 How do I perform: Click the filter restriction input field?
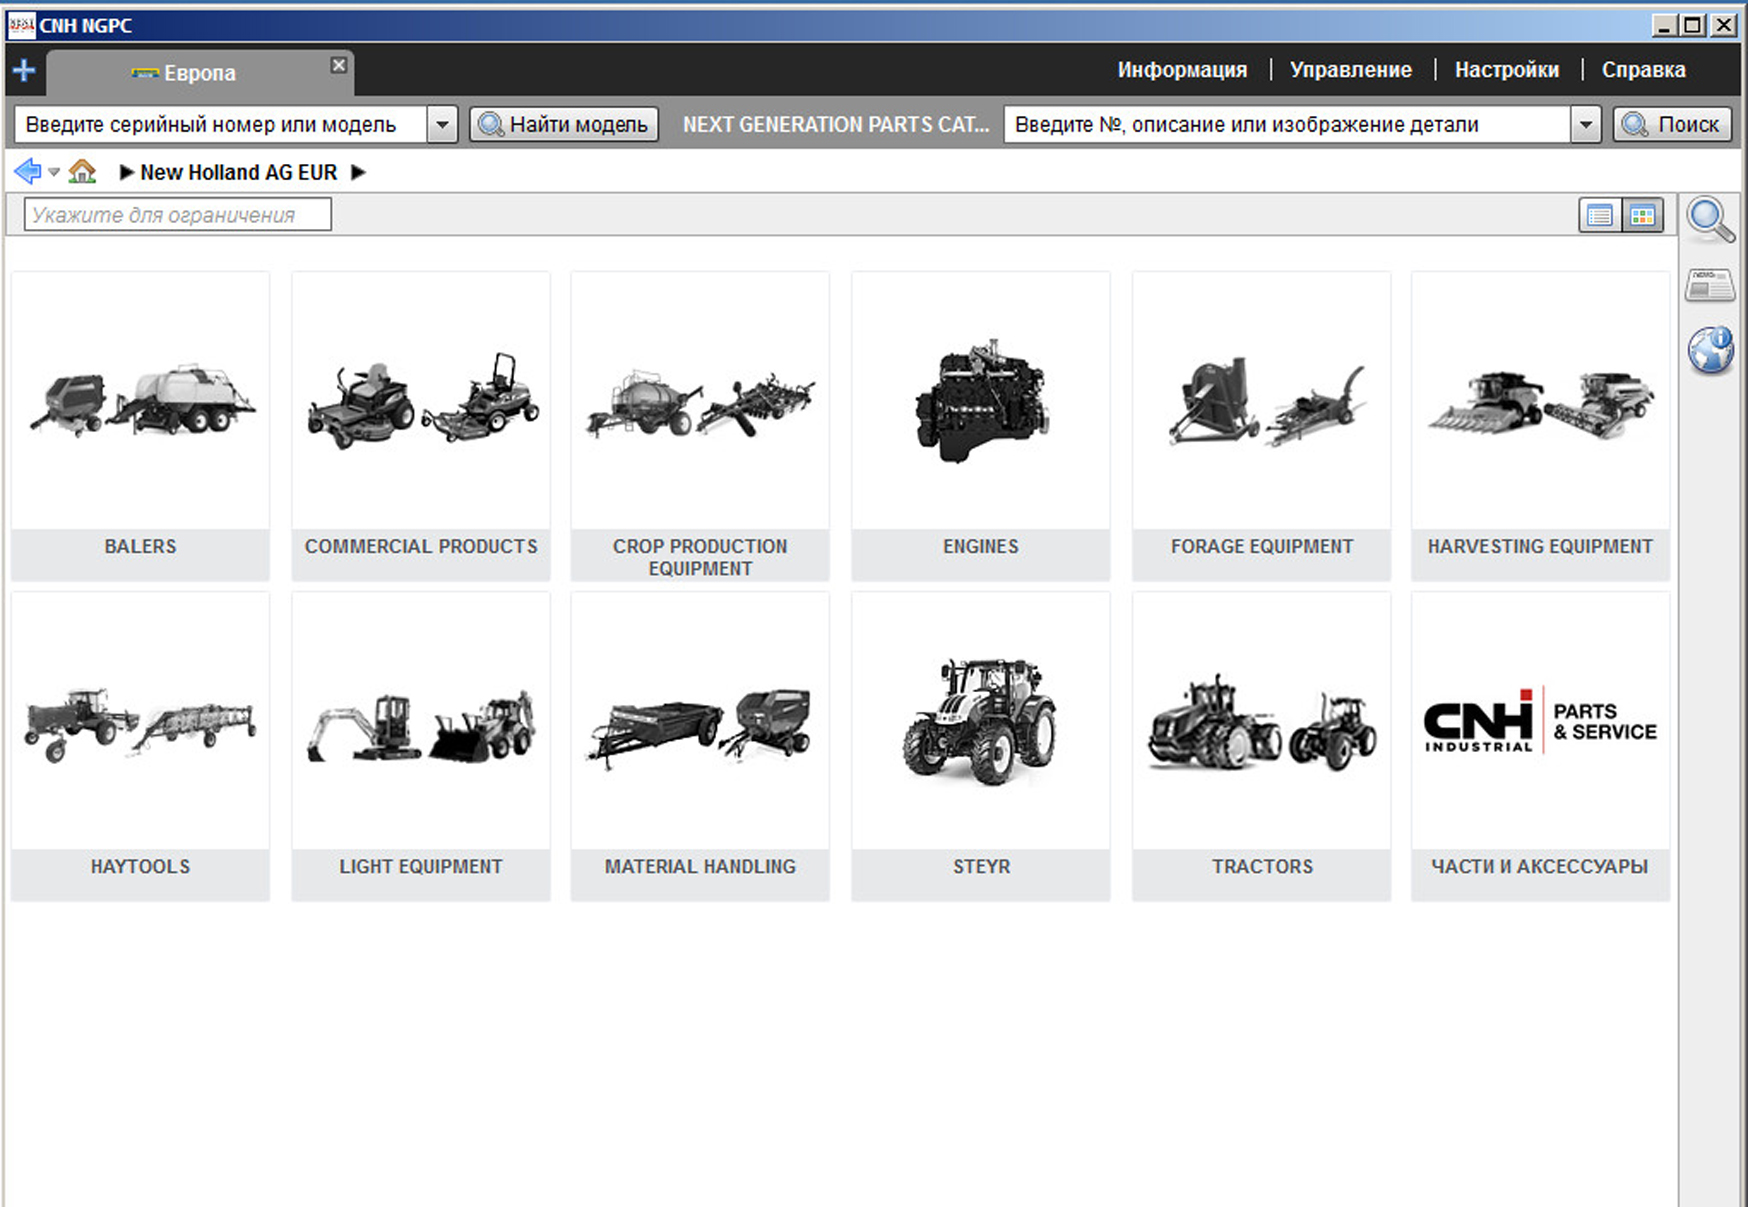point(178,215)
